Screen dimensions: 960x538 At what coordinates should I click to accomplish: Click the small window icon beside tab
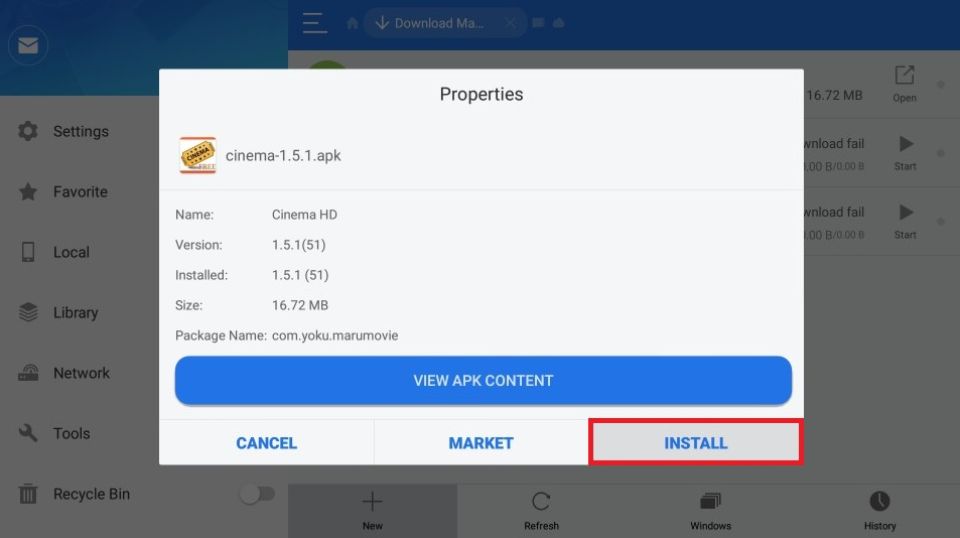click(x=538, y=23)
